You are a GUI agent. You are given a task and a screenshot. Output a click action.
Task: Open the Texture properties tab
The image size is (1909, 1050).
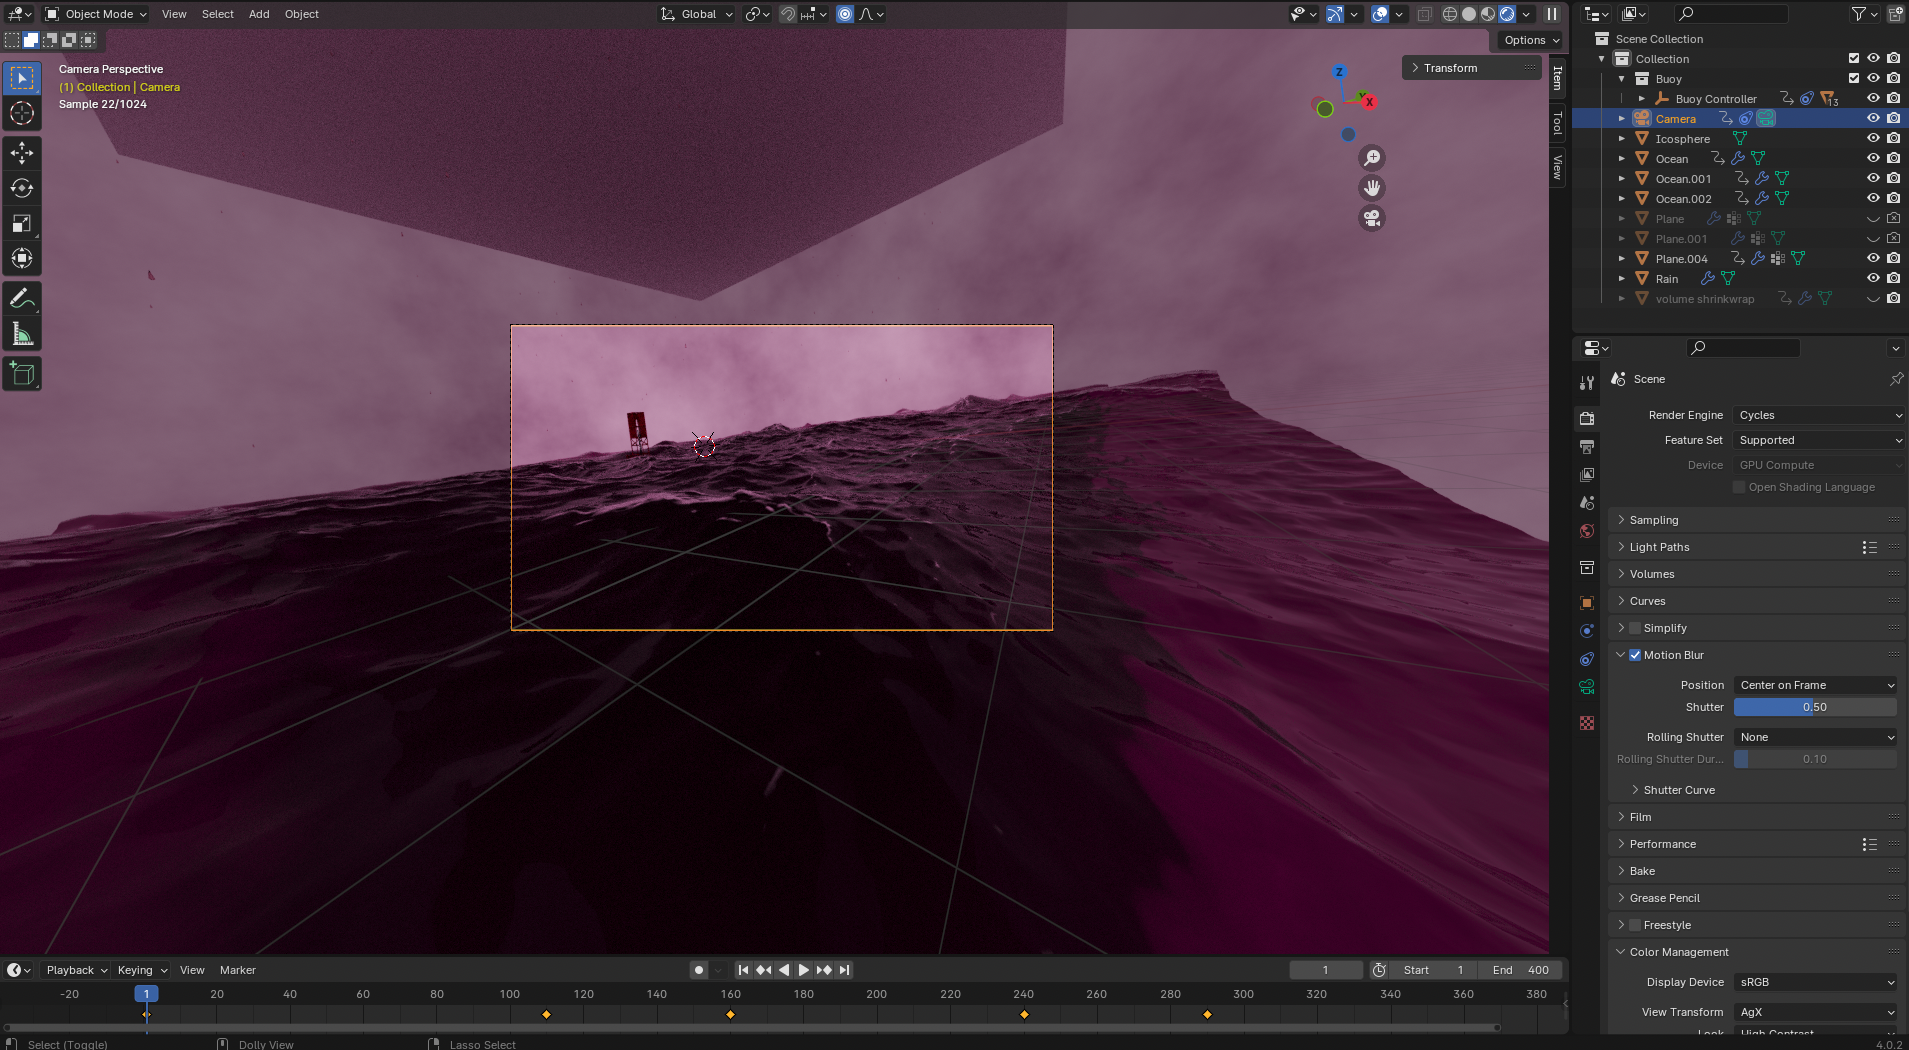point(1587,723)
